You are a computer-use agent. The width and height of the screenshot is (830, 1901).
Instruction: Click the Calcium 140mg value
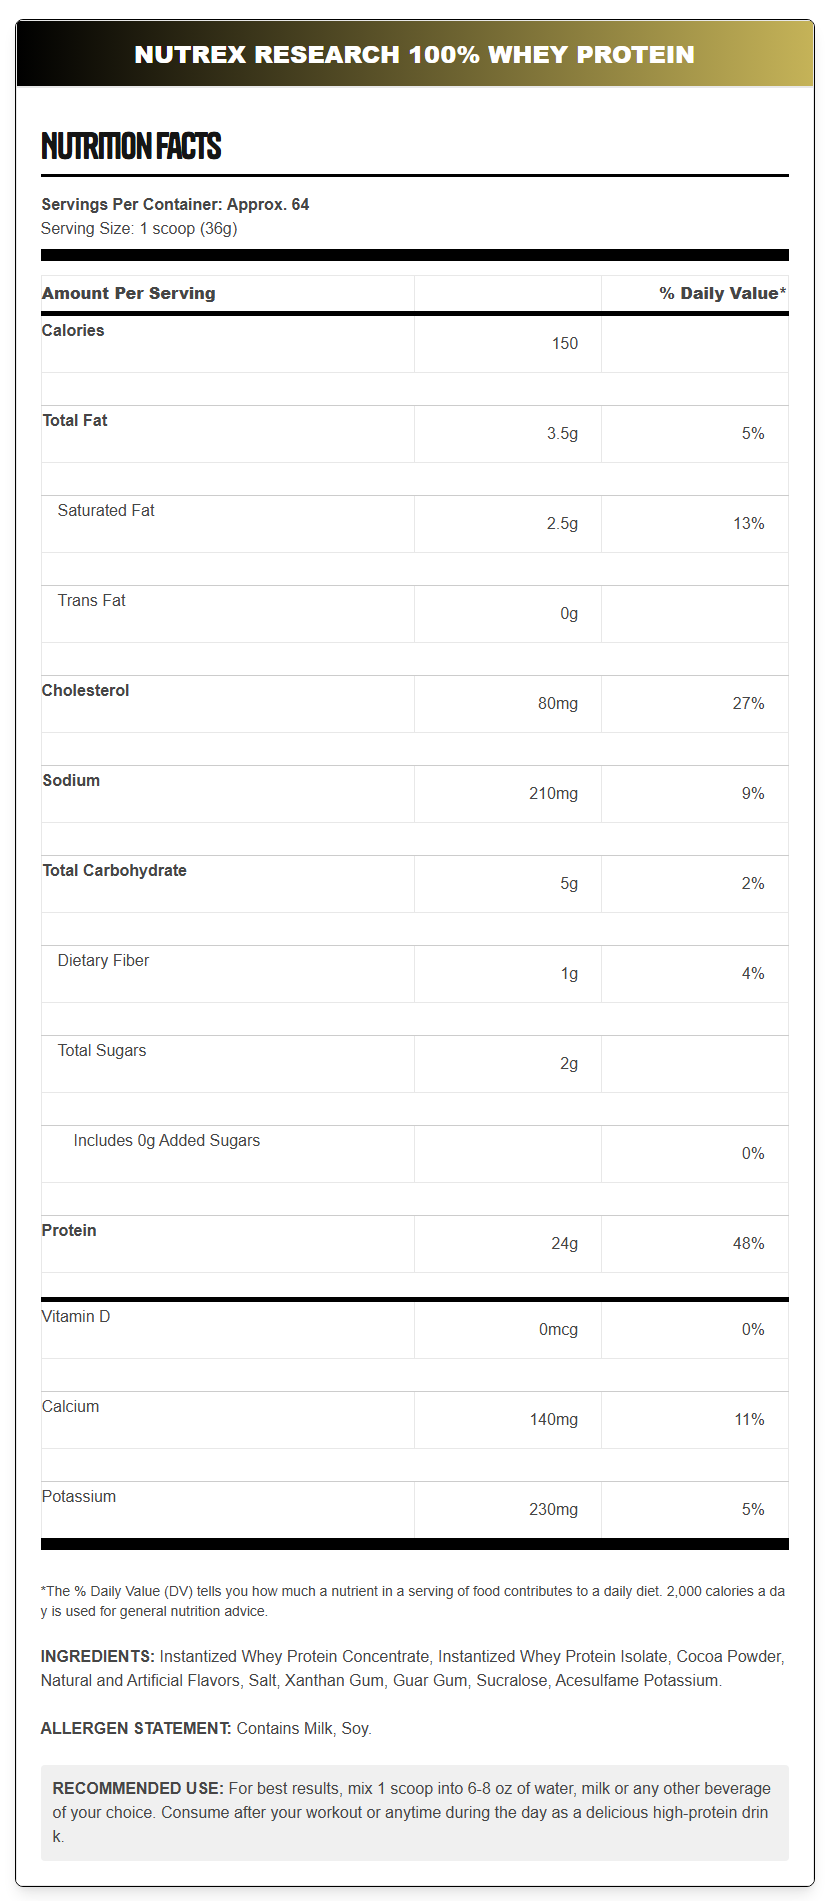[553, 1419]
